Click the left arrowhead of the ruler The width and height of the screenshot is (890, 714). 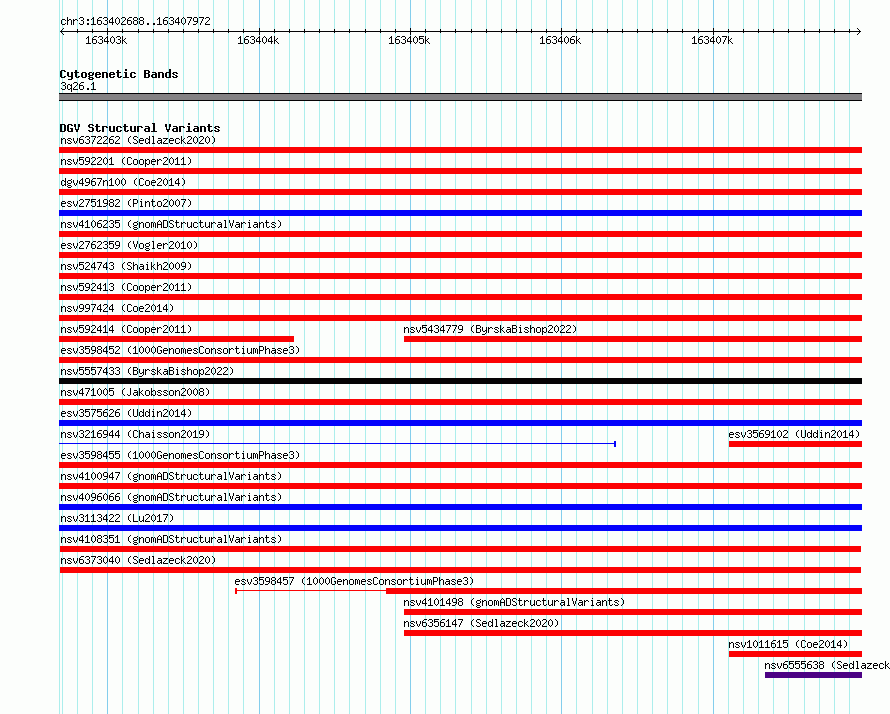click(x=62, y=31)
